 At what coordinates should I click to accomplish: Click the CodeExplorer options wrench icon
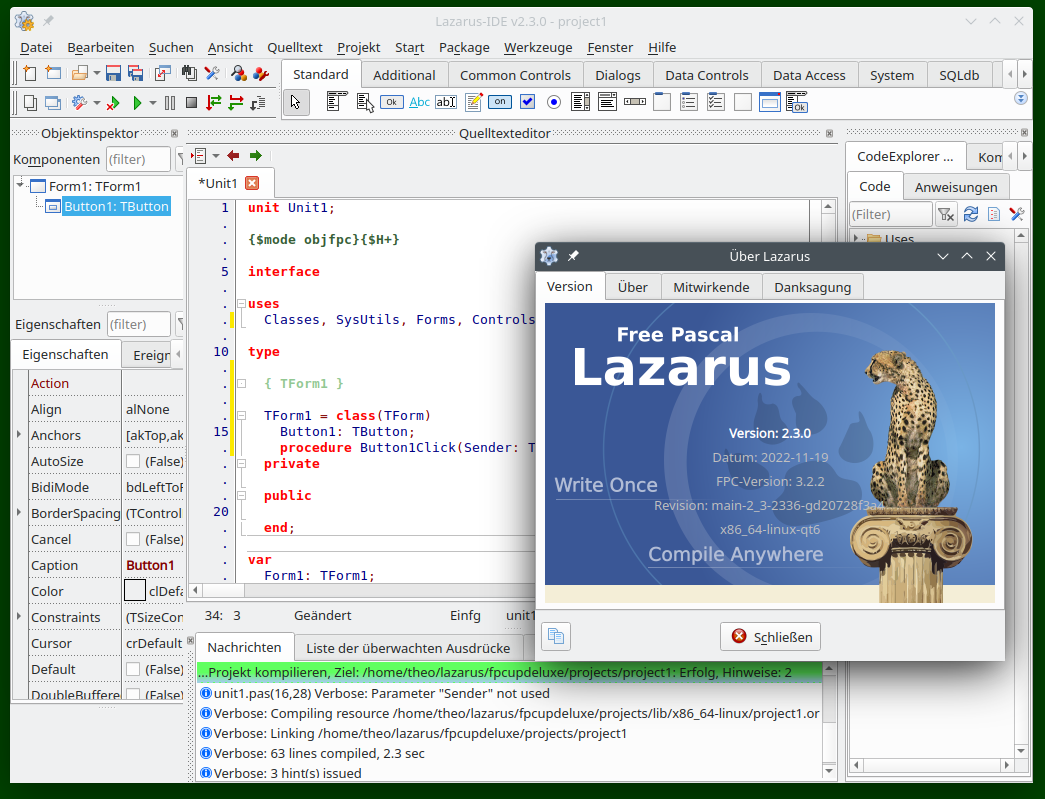coord(1016,214)
